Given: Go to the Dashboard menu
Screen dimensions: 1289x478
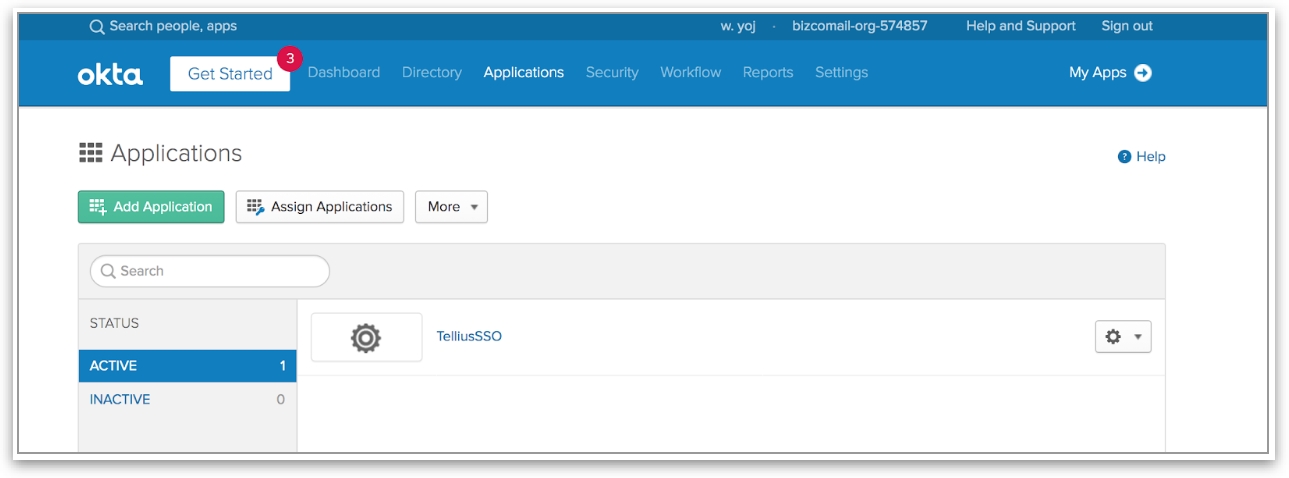Looking at the screenshot, I should pos(344,73).
